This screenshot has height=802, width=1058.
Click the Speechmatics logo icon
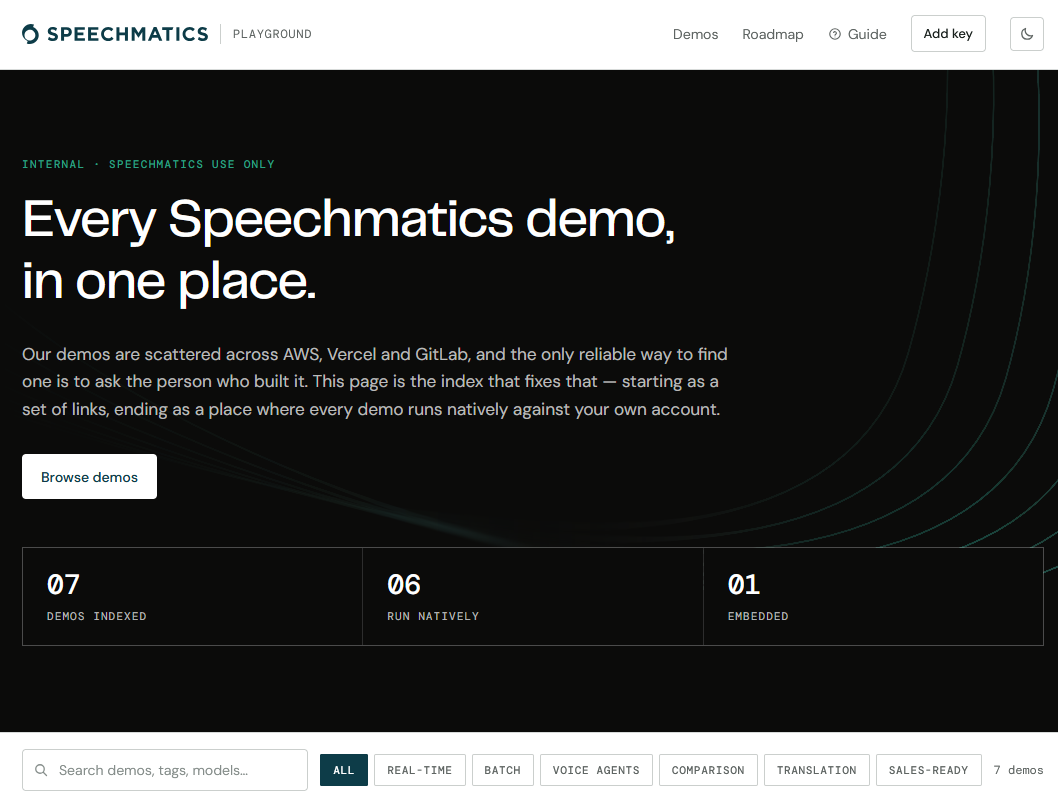(30, 34)
